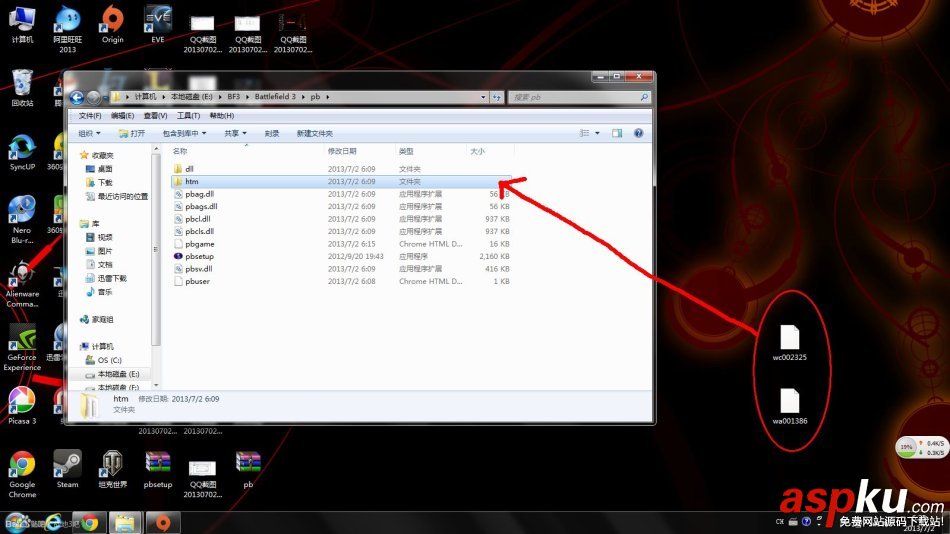Viewport: 950px width, 534px height.
Task: Open the Tools menu
Action: [188, 116]
